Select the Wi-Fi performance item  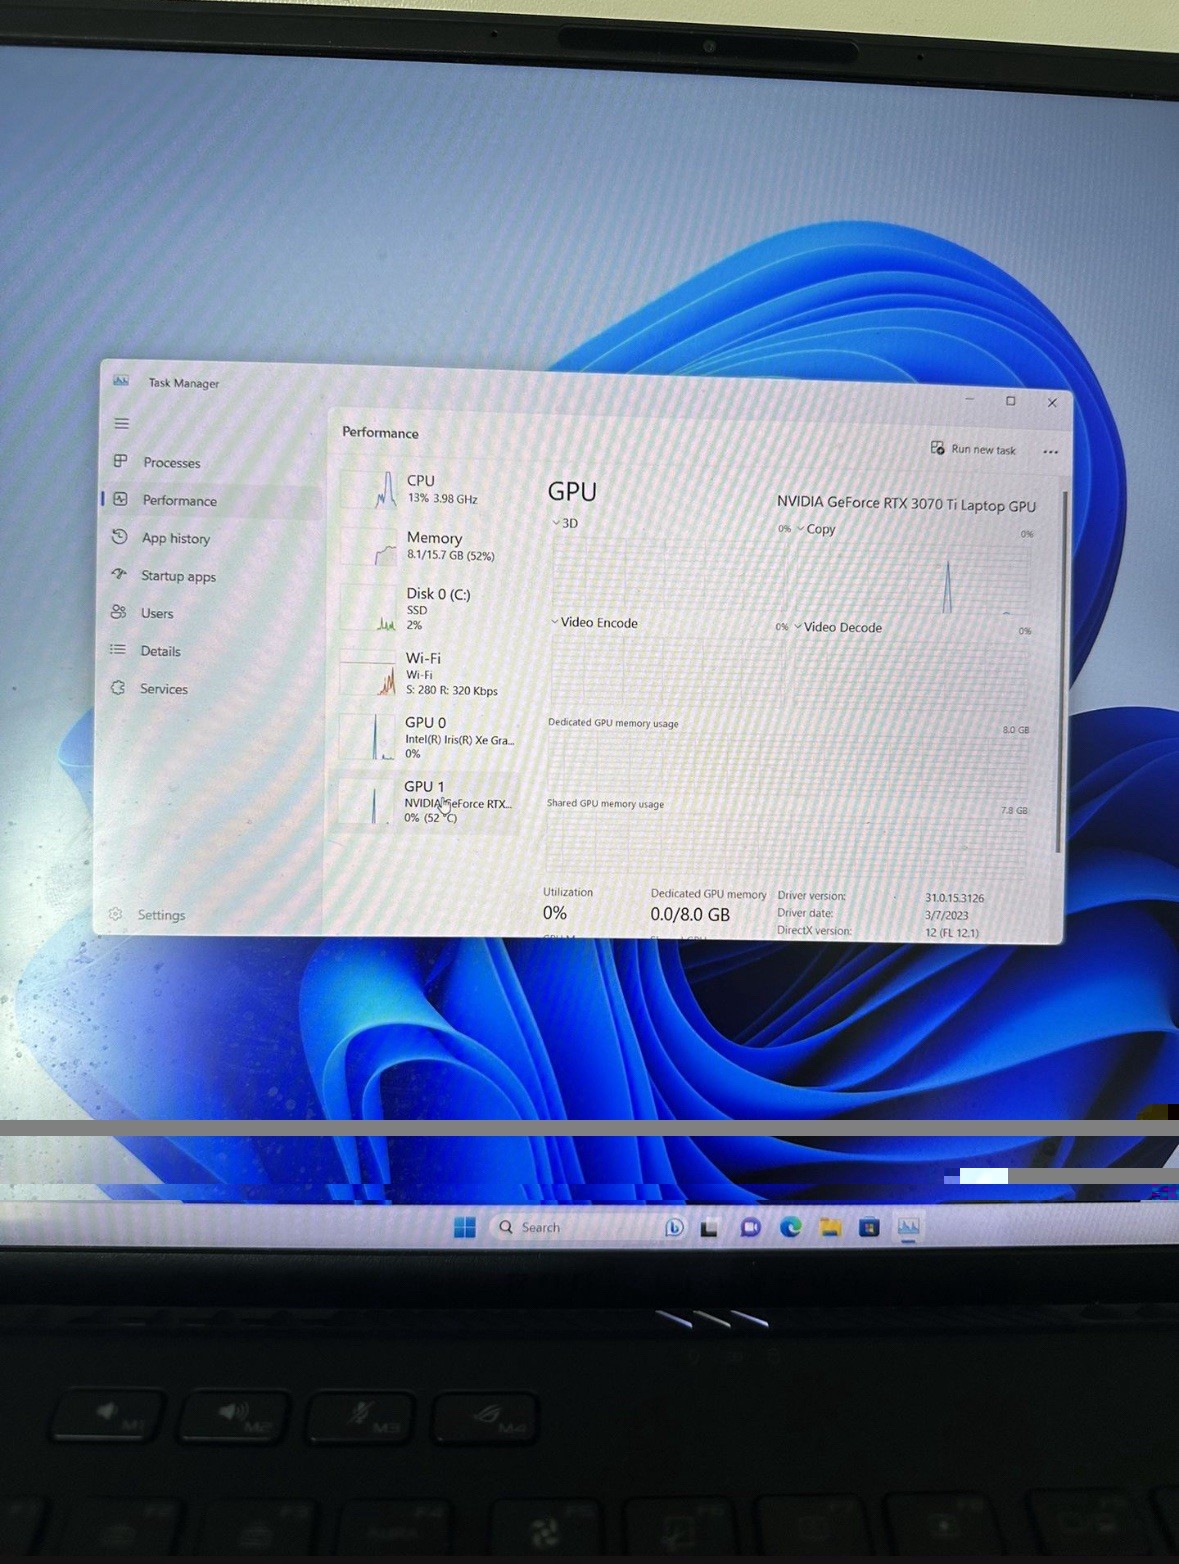click(429, 673)
